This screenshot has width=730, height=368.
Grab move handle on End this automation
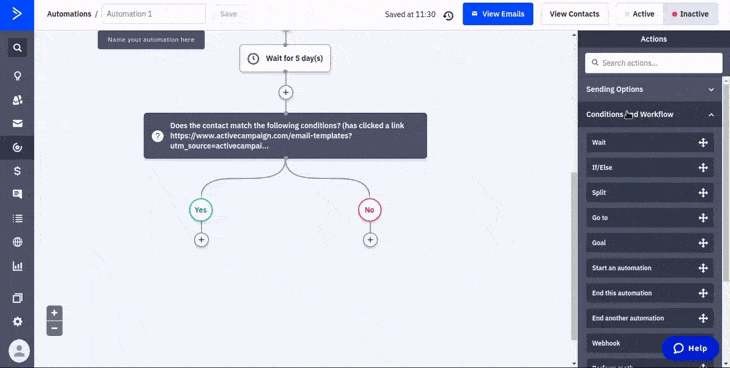tap(703, 293)
